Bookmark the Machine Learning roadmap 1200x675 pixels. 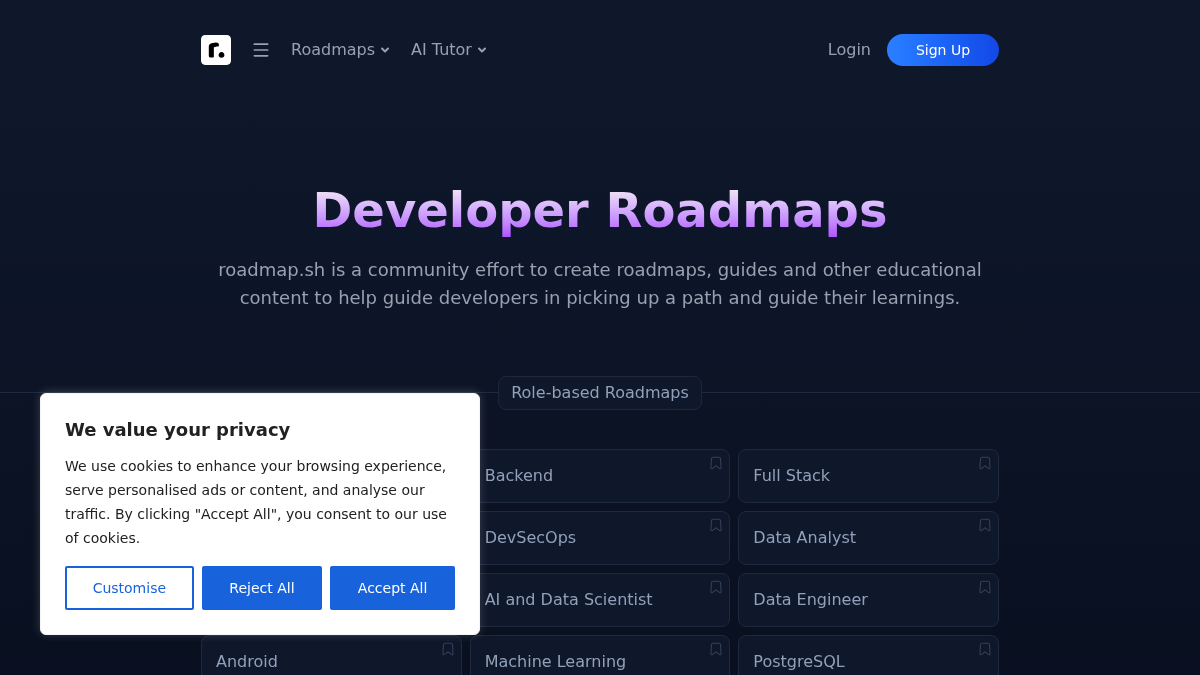point(716,649)
